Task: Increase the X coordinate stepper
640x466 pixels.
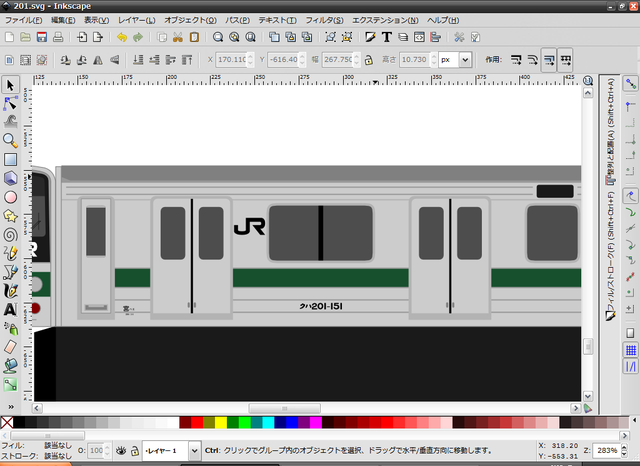Action: coord(251,56)
